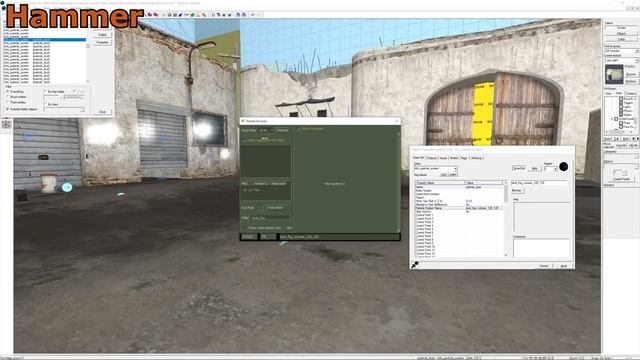
Task: Toggle Include hidden objects checkbox
Action: coord(7,109)
